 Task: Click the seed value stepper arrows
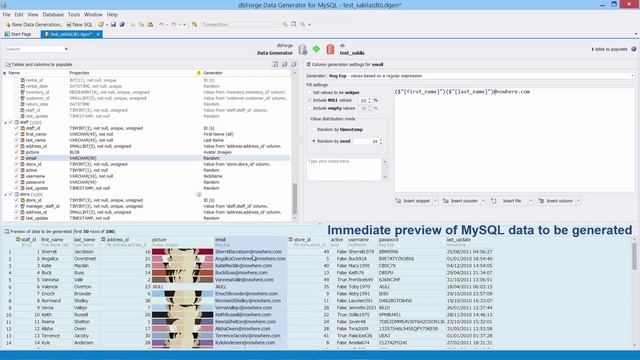pos(381,141)
